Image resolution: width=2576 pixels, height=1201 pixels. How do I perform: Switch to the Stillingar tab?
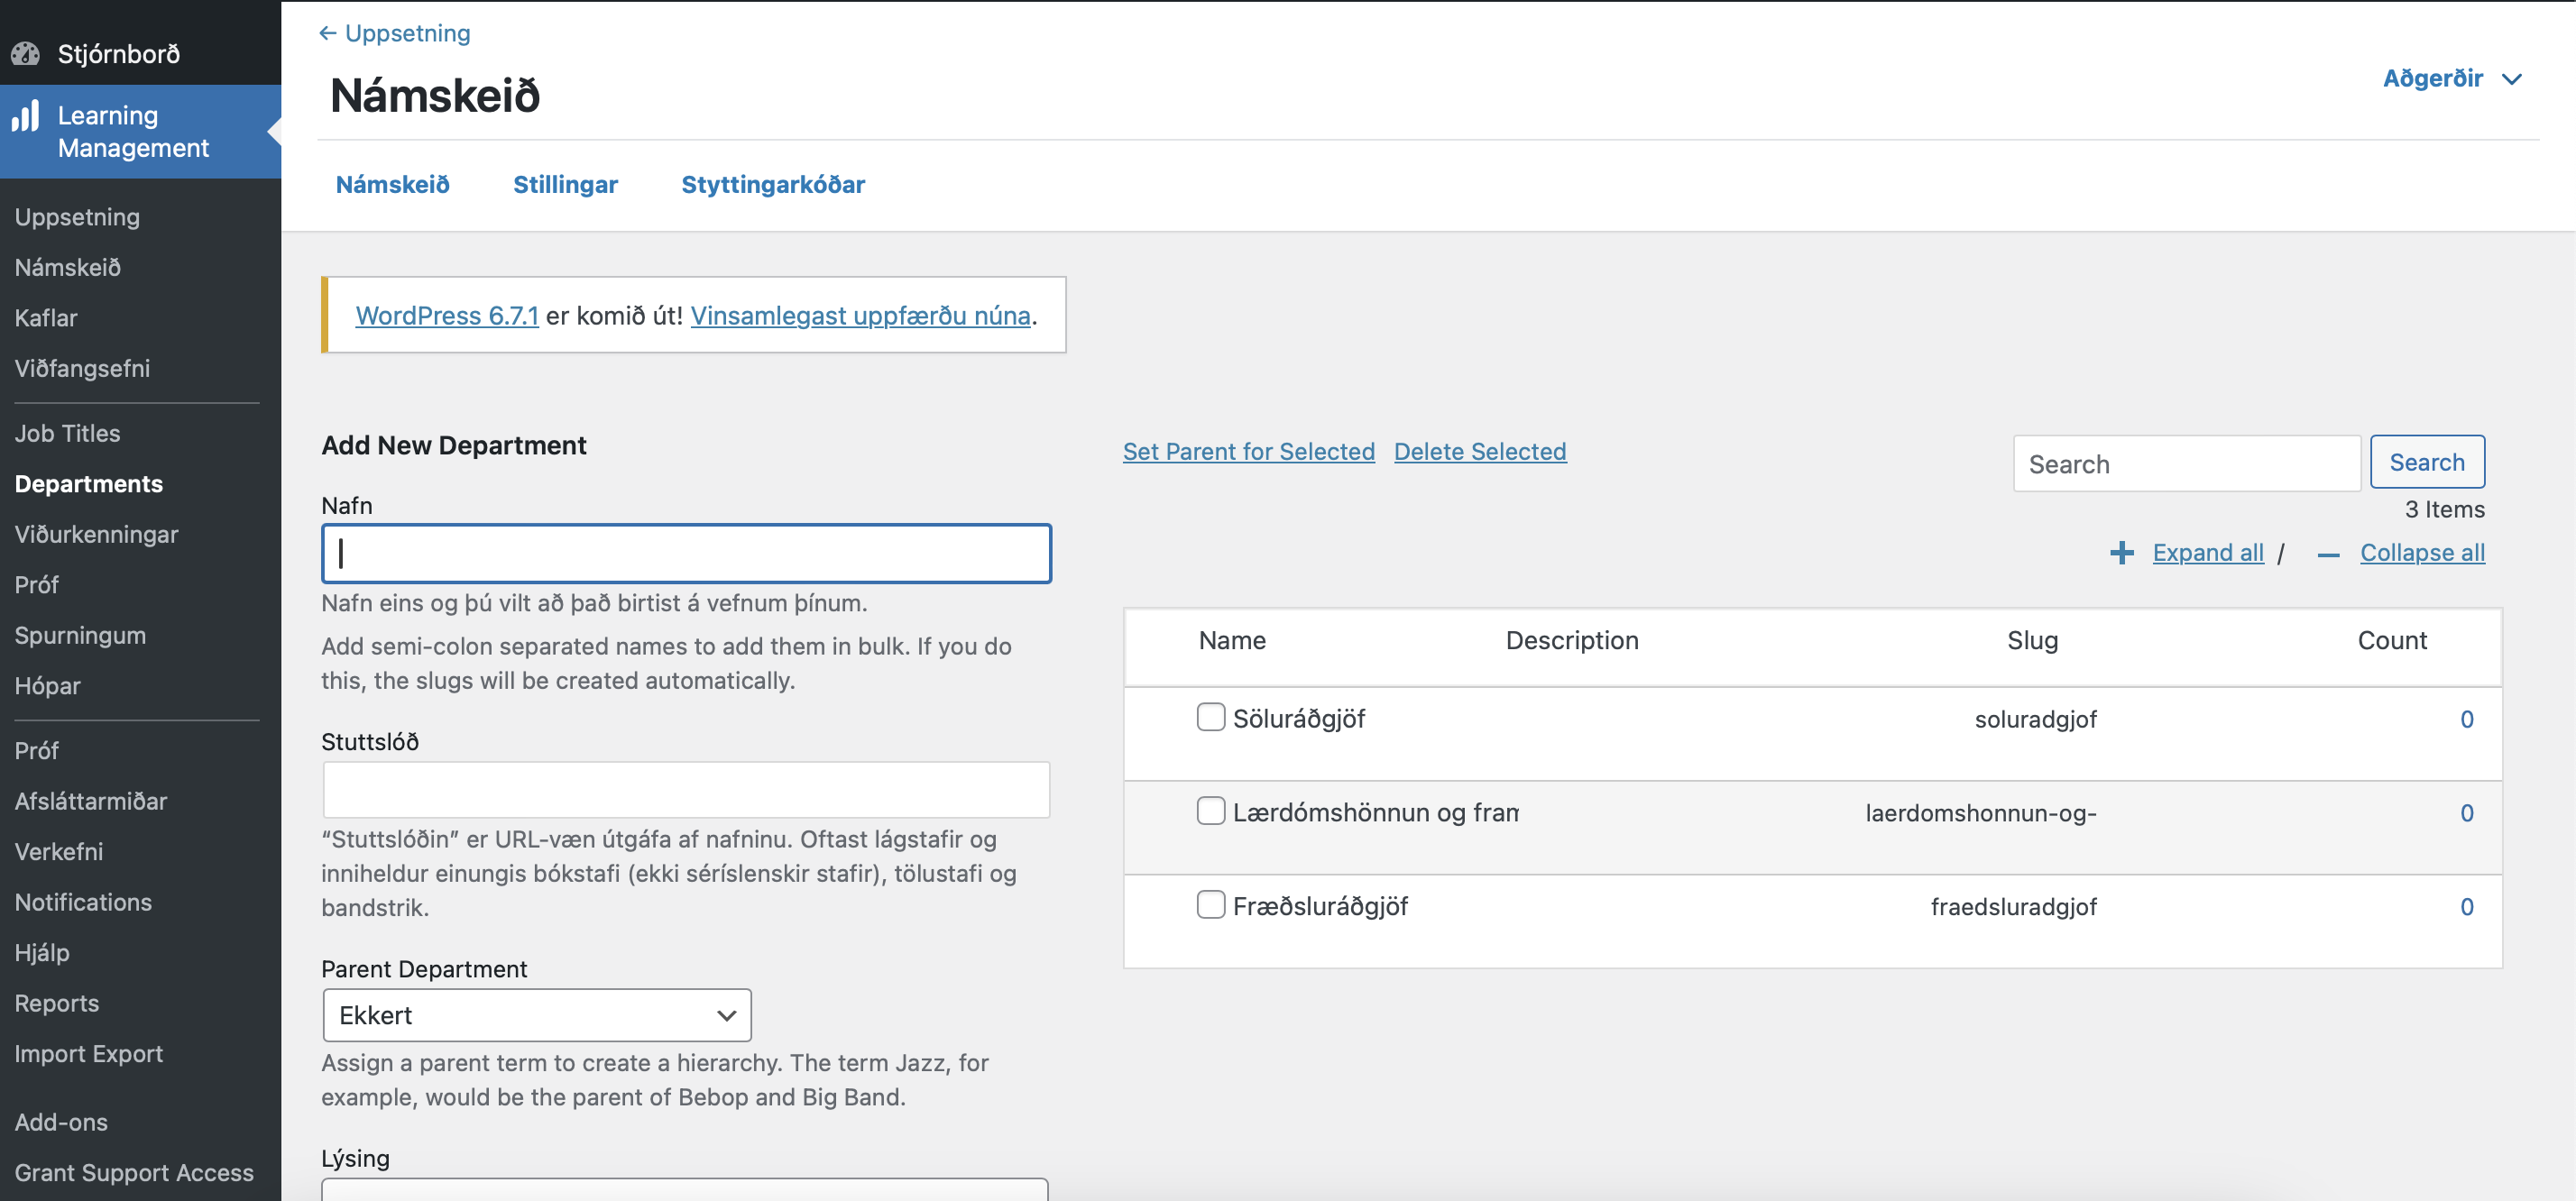(565, 184)
